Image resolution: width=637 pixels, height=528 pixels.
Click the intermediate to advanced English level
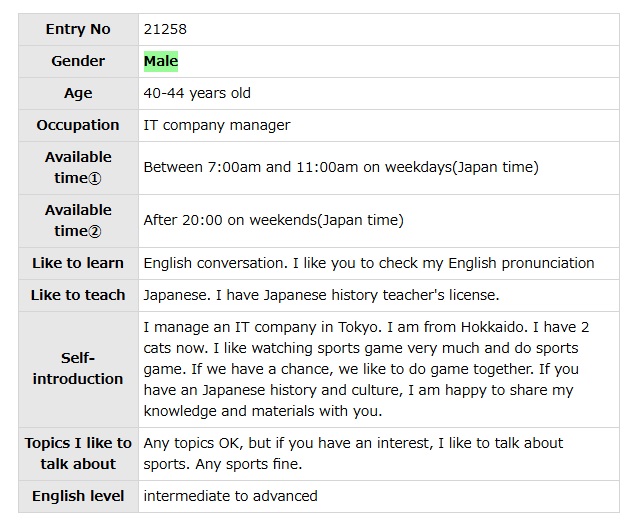230,496
